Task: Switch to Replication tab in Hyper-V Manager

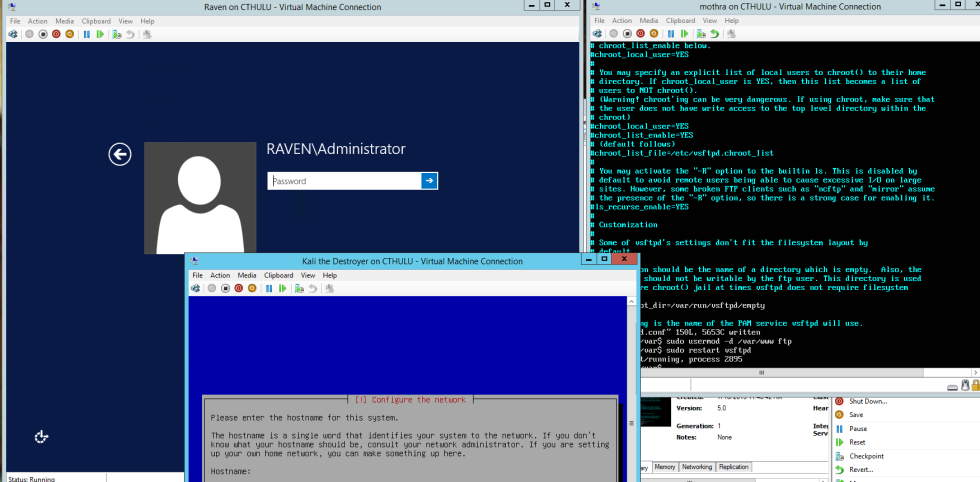Action: click(x=734, y=466)
